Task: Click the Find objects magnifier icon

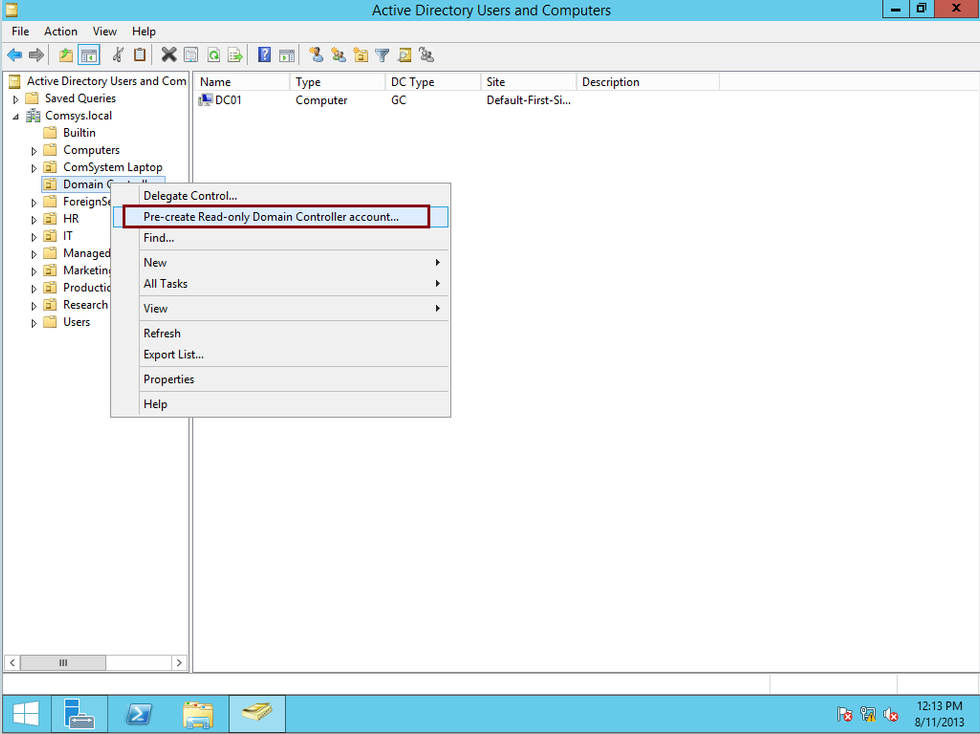Action: click(x=404, y=55)
